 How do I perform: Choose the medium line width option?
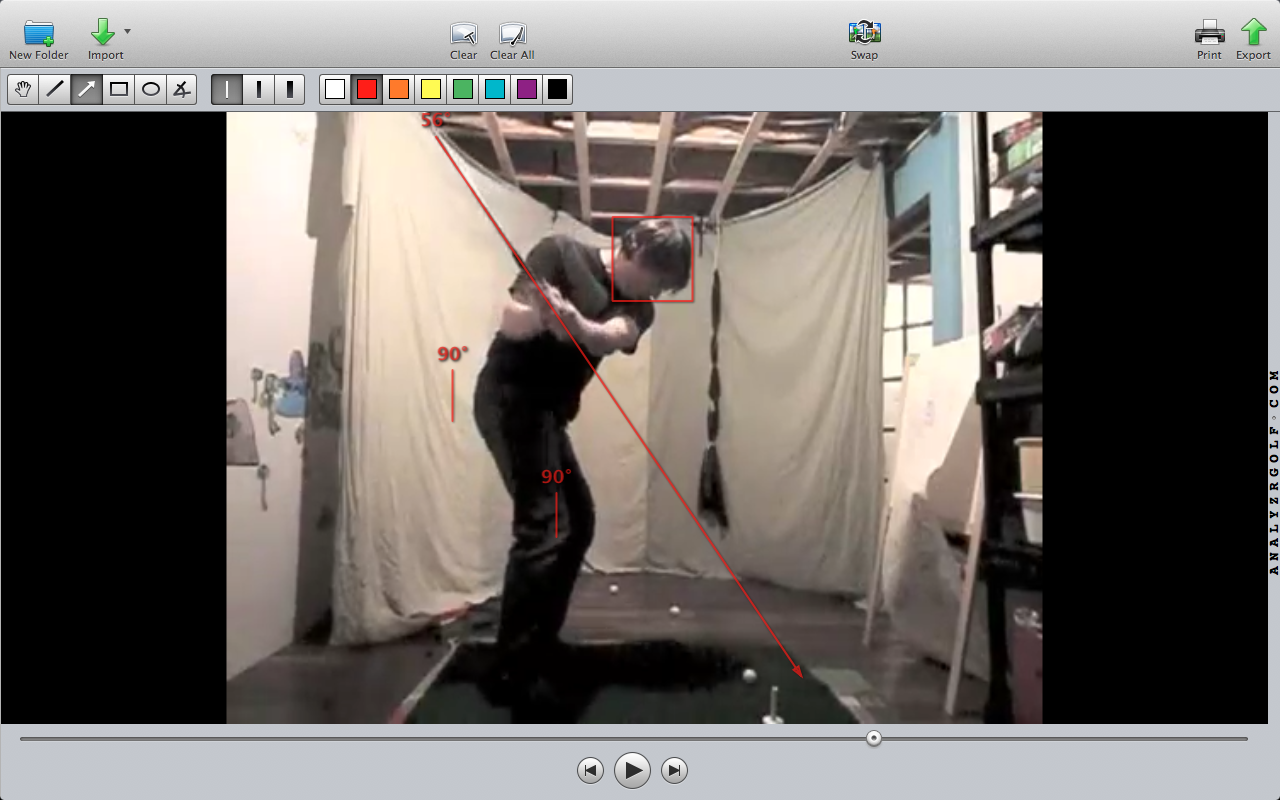258,89
